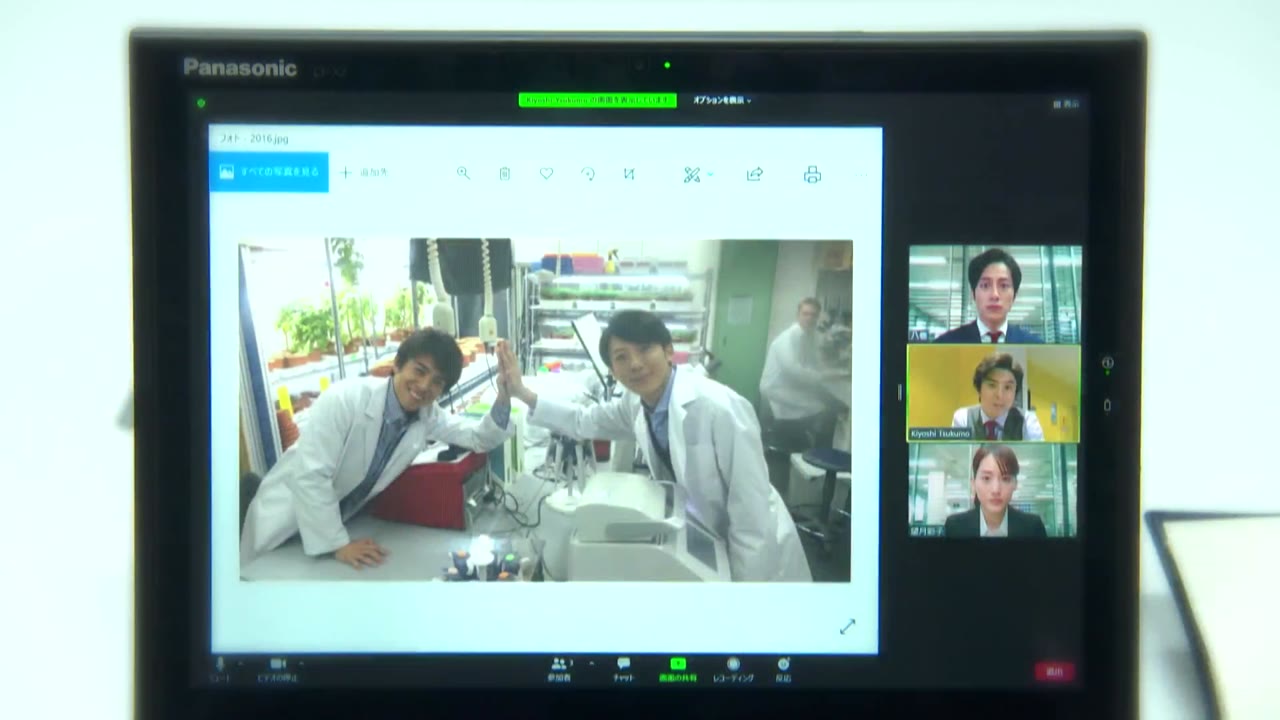The width and height of the screenshot is (1280, 720).
Task: Print the photo using the printer icon
Action: 812,174
